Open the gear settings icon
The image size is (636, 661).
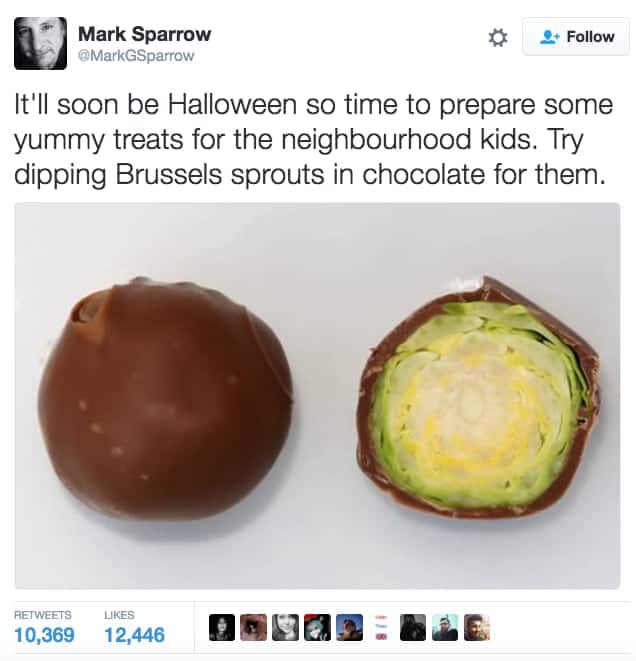498,38
